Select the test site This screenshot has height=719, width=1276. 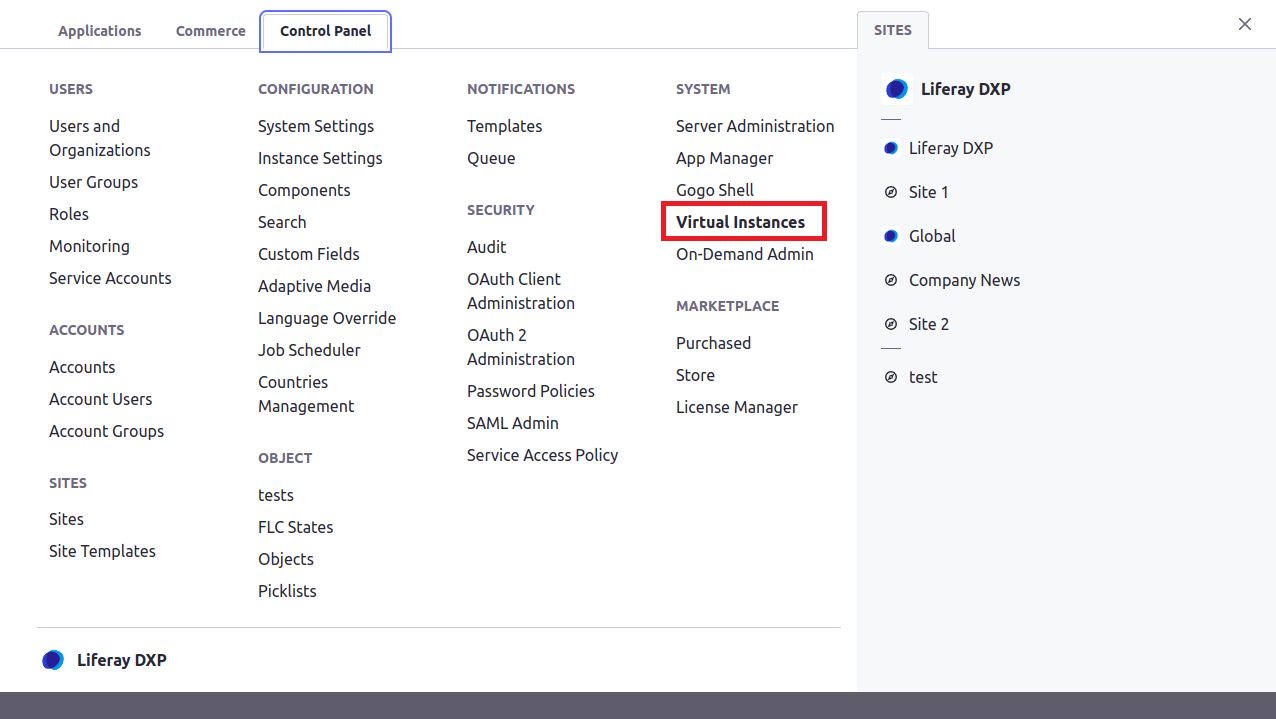click(x=923, y=377)
